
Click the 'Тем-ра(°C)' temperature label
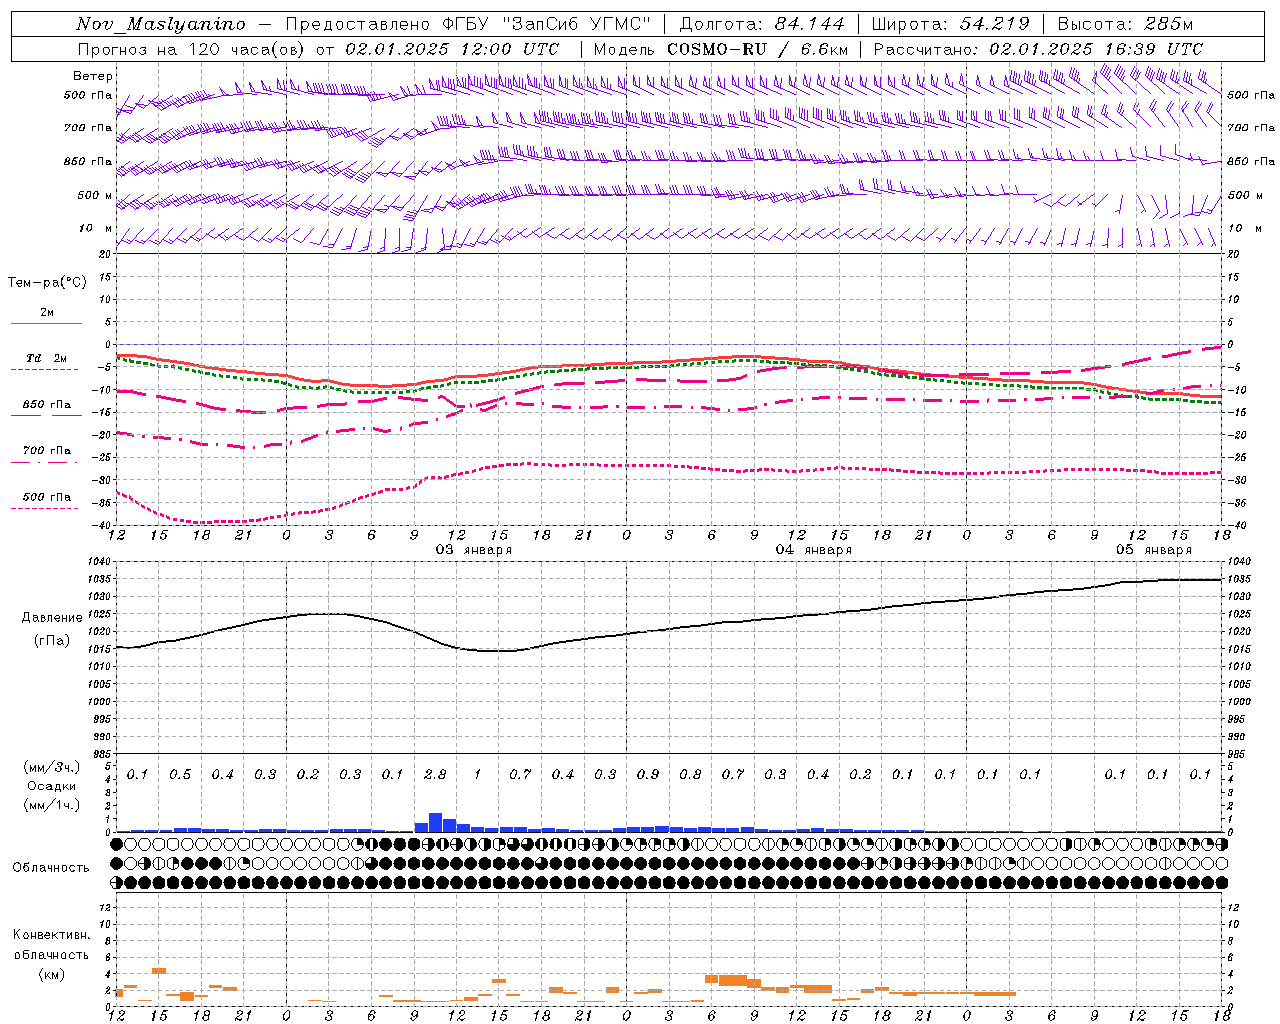(x=47, y=283)
